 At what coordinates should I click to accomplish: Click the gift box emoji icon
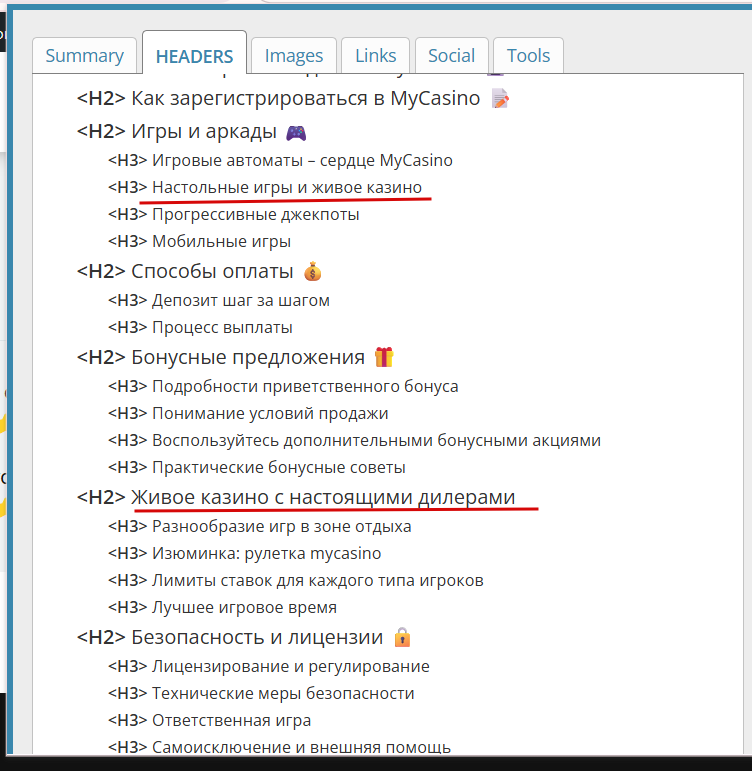pos(384,357)
